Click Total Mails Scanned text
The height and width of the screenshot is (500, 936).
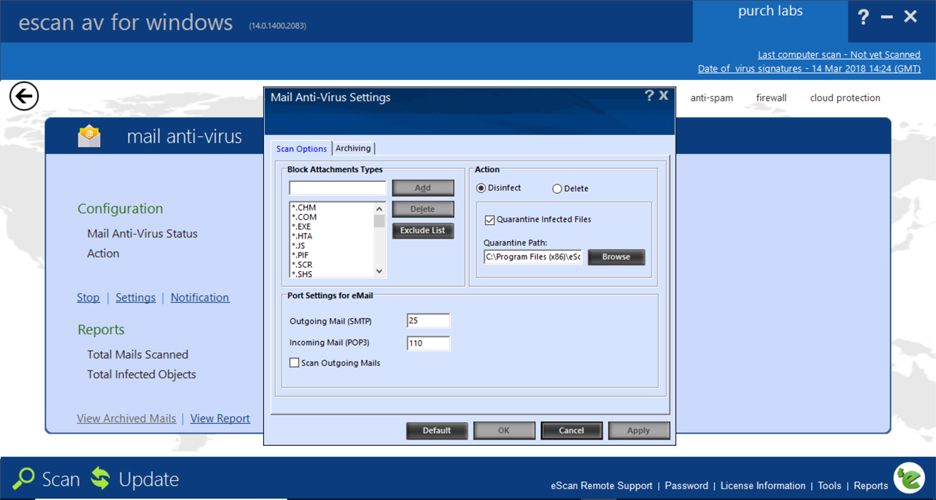point(137,354)
